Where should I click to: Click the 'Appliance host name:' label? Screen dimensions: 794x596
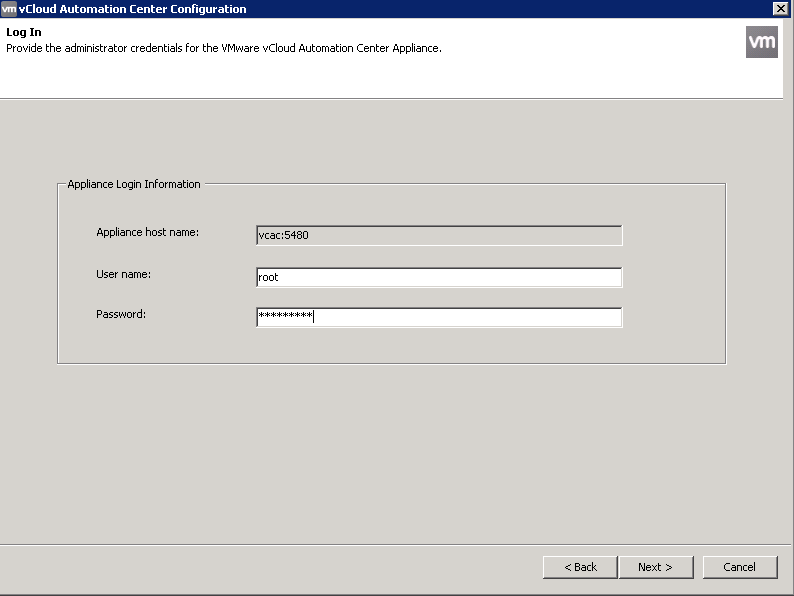(x=147, y=232)
